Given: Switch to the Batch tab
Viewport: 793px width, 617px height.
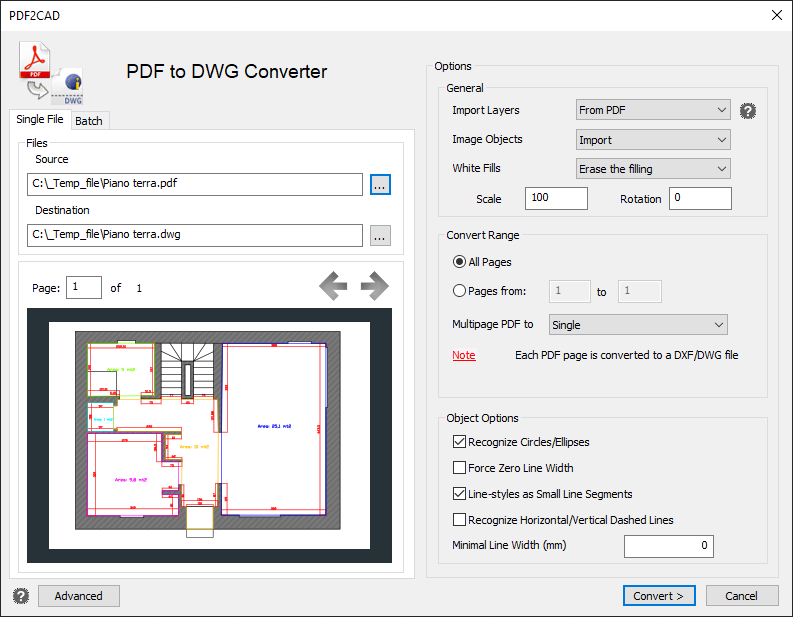Looking at the screenshot, I should click(x=89, y=121).
